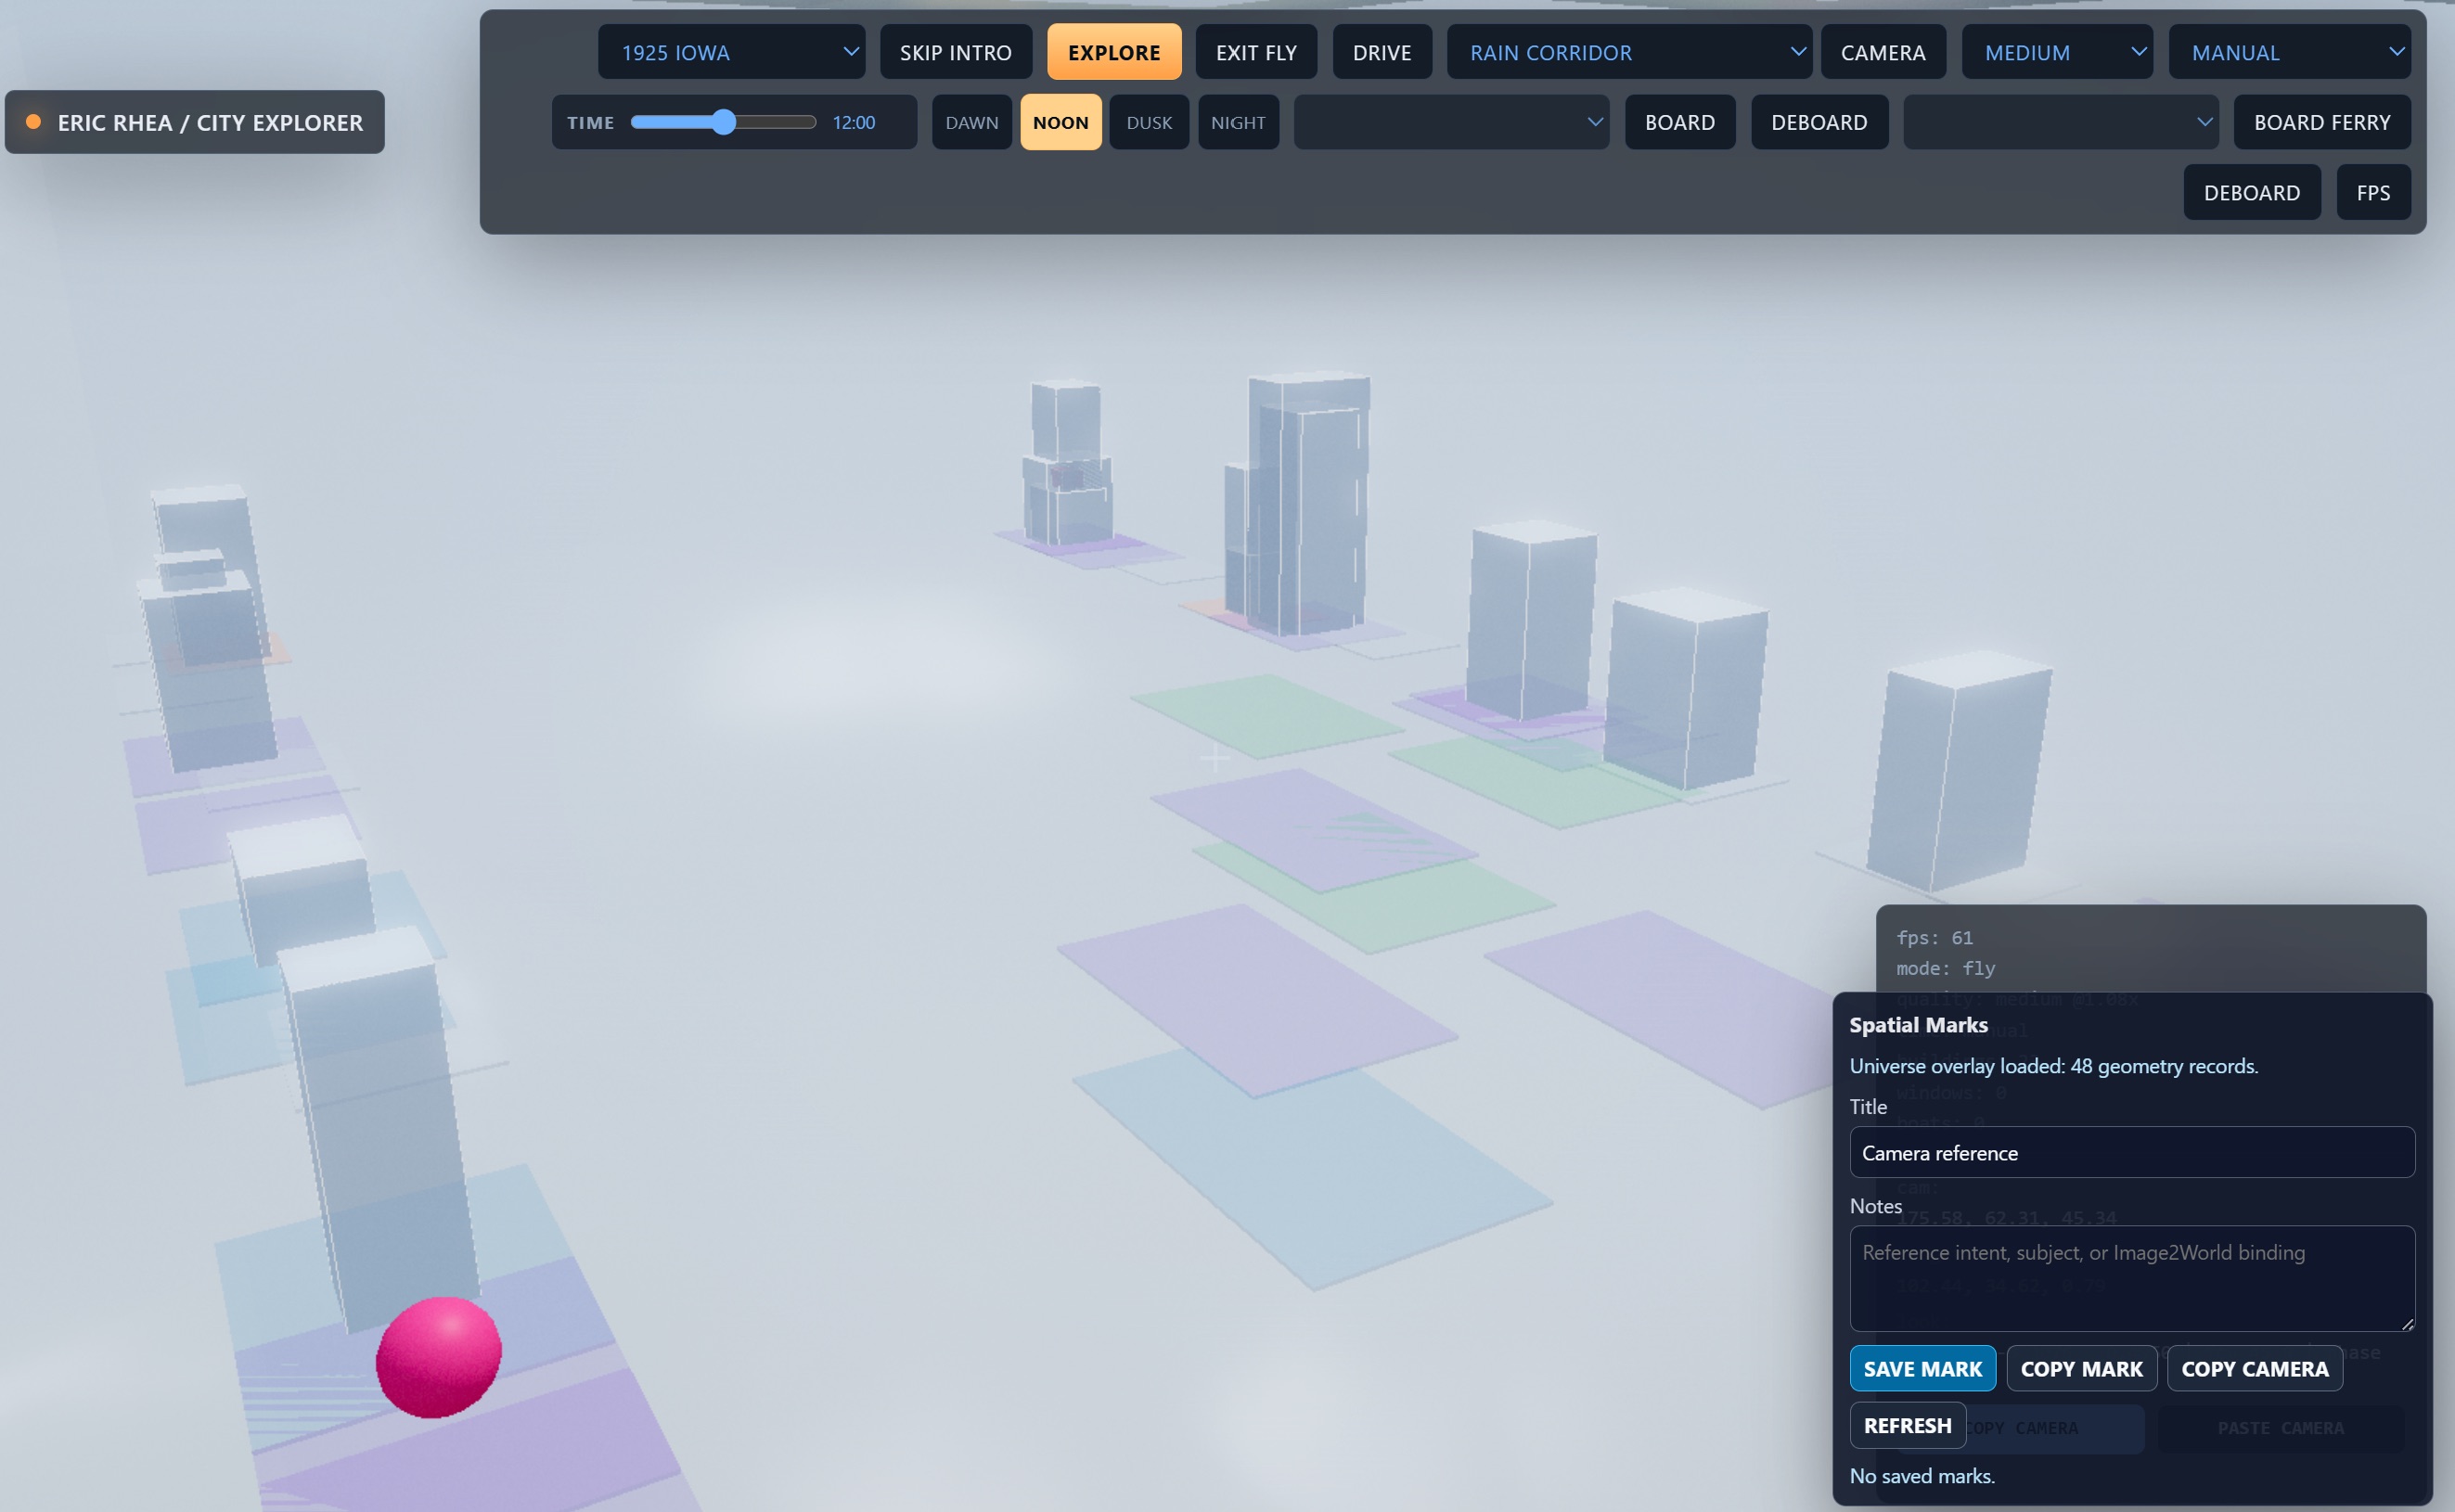Open the MEDIUM quality dropdown

(2057, 52)
